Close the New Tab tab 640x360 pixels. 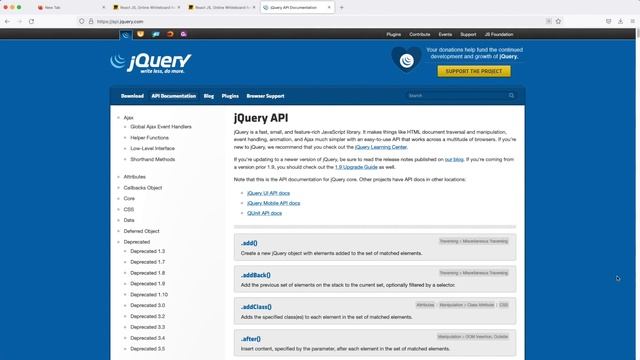(103, 7)
